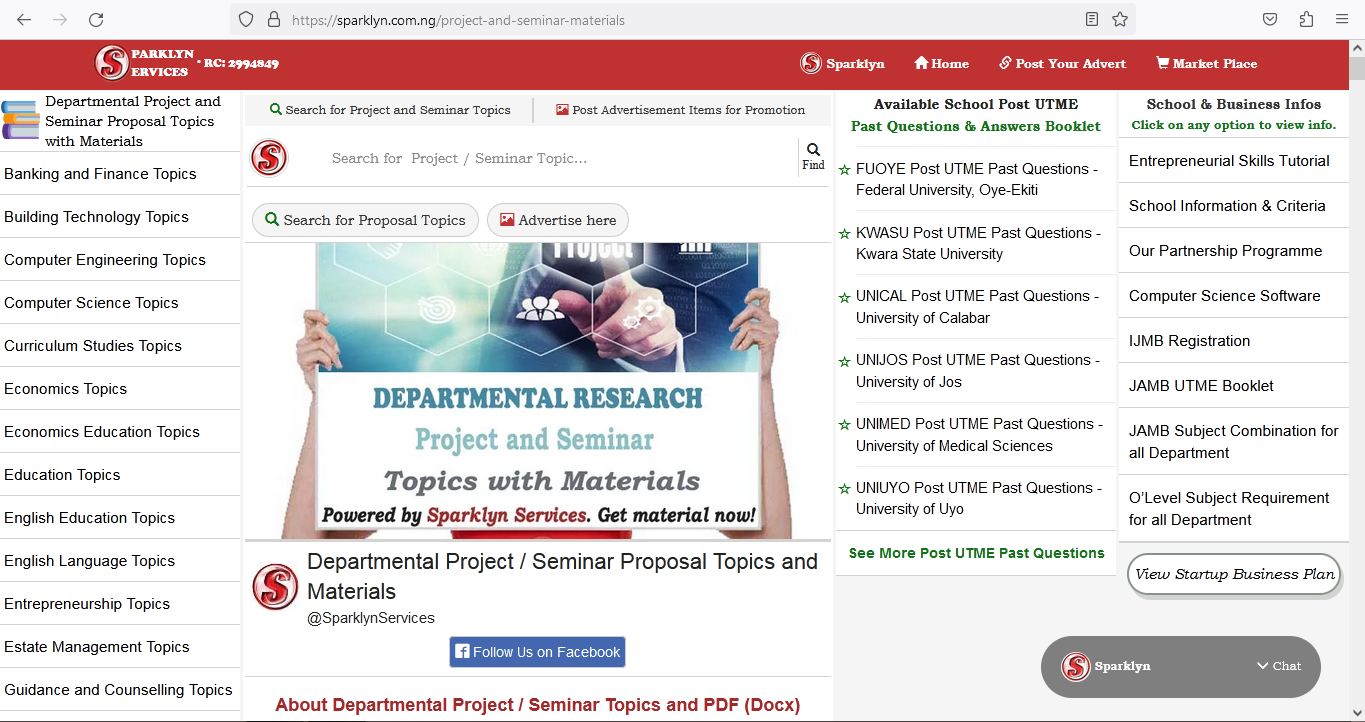Click the star icon beside UNIUYO Post UTME
The height and width of the screenshot is (722, 1365).
(x=845, y=489)
